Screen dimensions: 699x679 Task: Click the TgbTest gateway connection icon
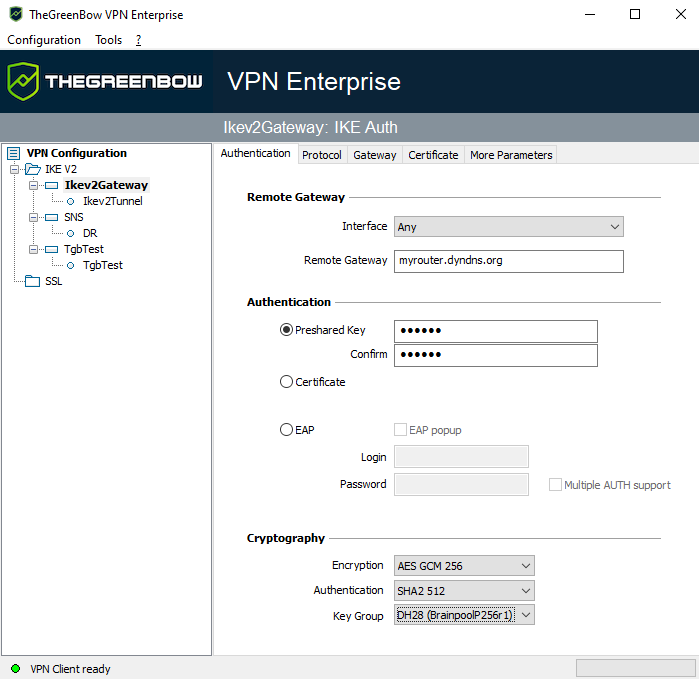pyautogui.click(x=51, y=249)
